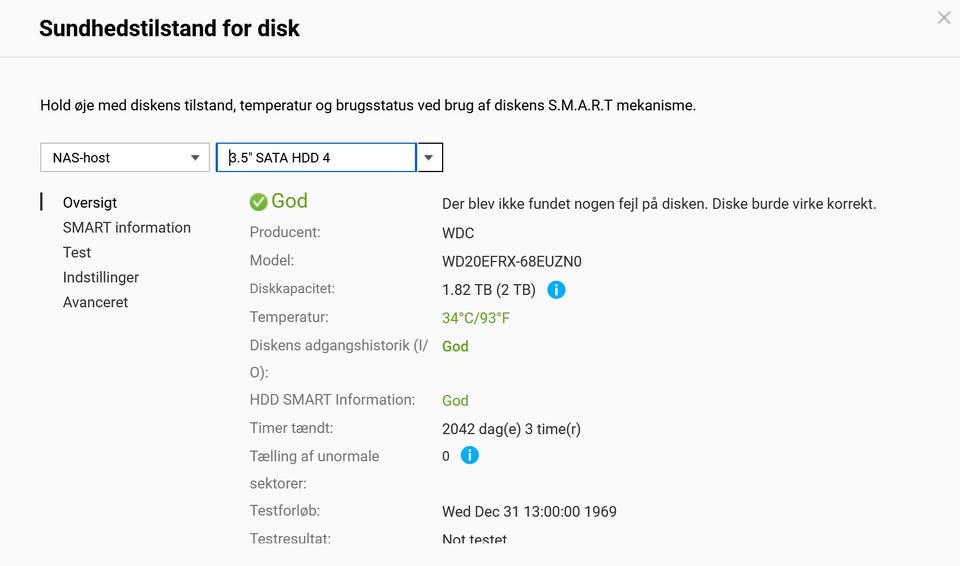This screenshot has height=566, width=960.
Task: Click the 3.5" SATA HDD 4 field
Action: [x=315, y=158]
